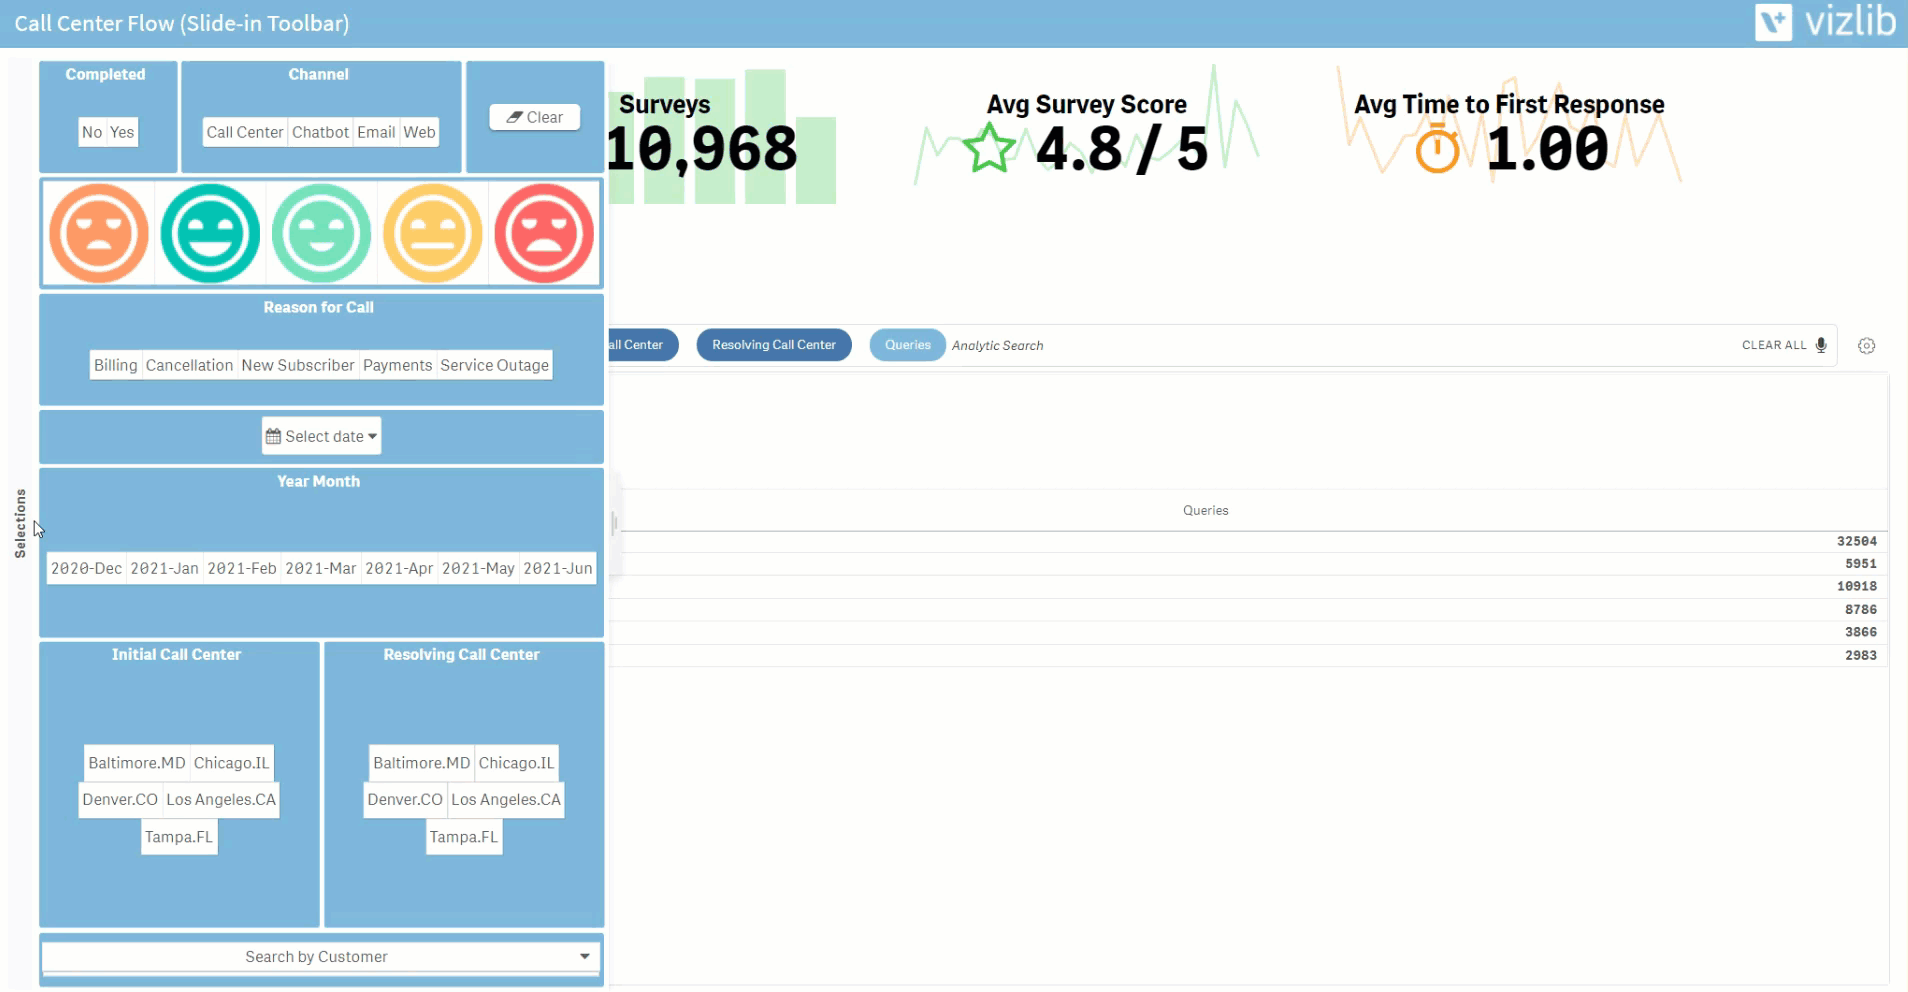Toggle Completed filter to No

point(92,132)
